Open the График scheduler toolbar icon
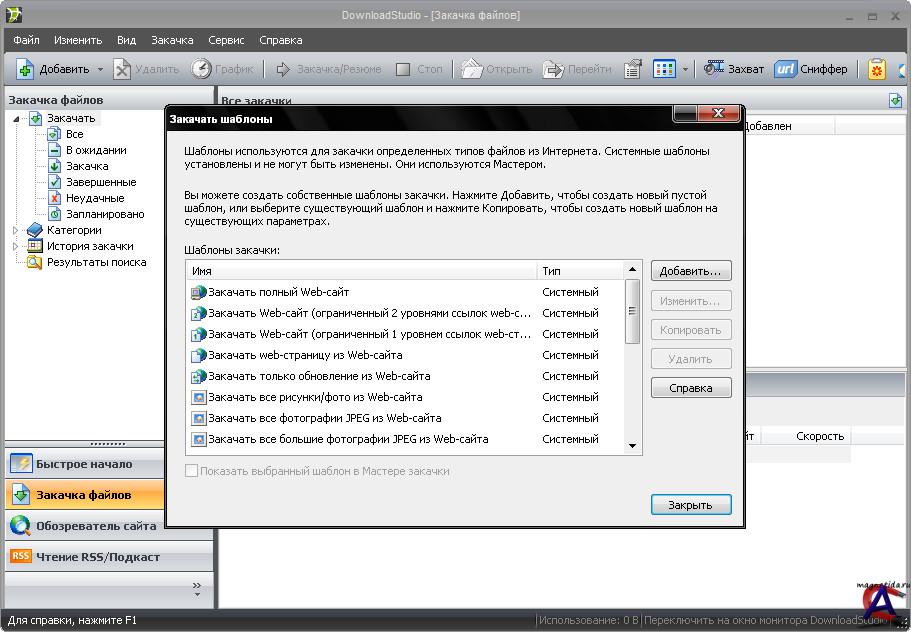 point(201,69)
